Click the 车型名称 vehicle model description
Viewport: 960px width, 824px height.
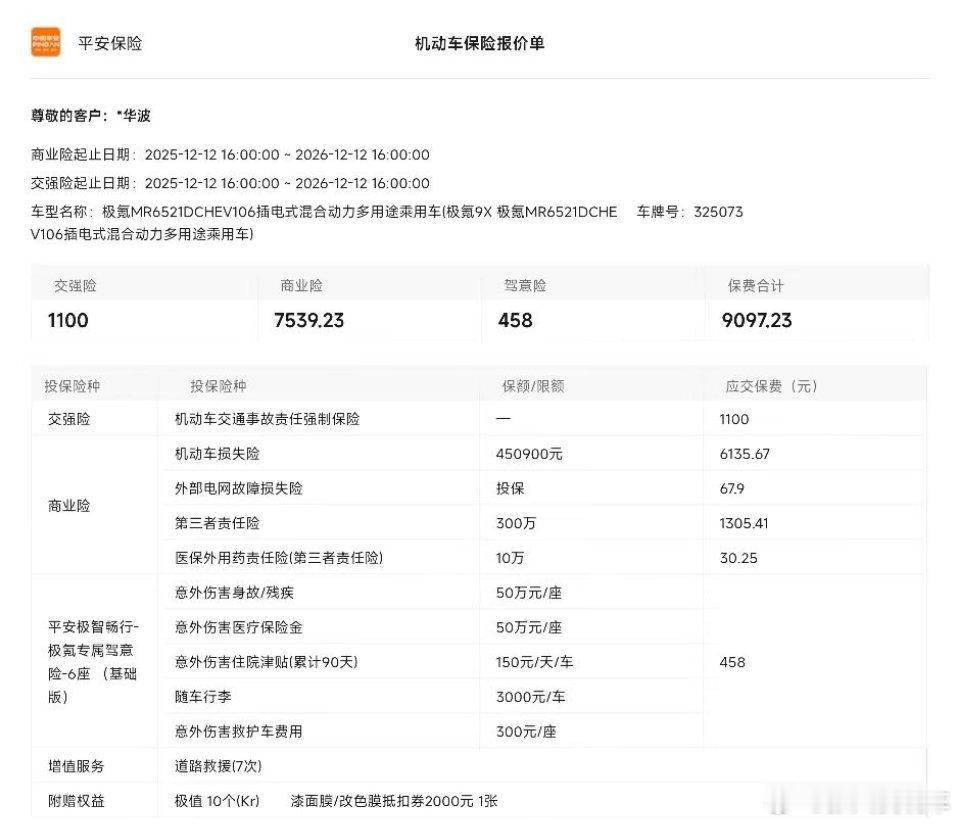pos(324,223)
